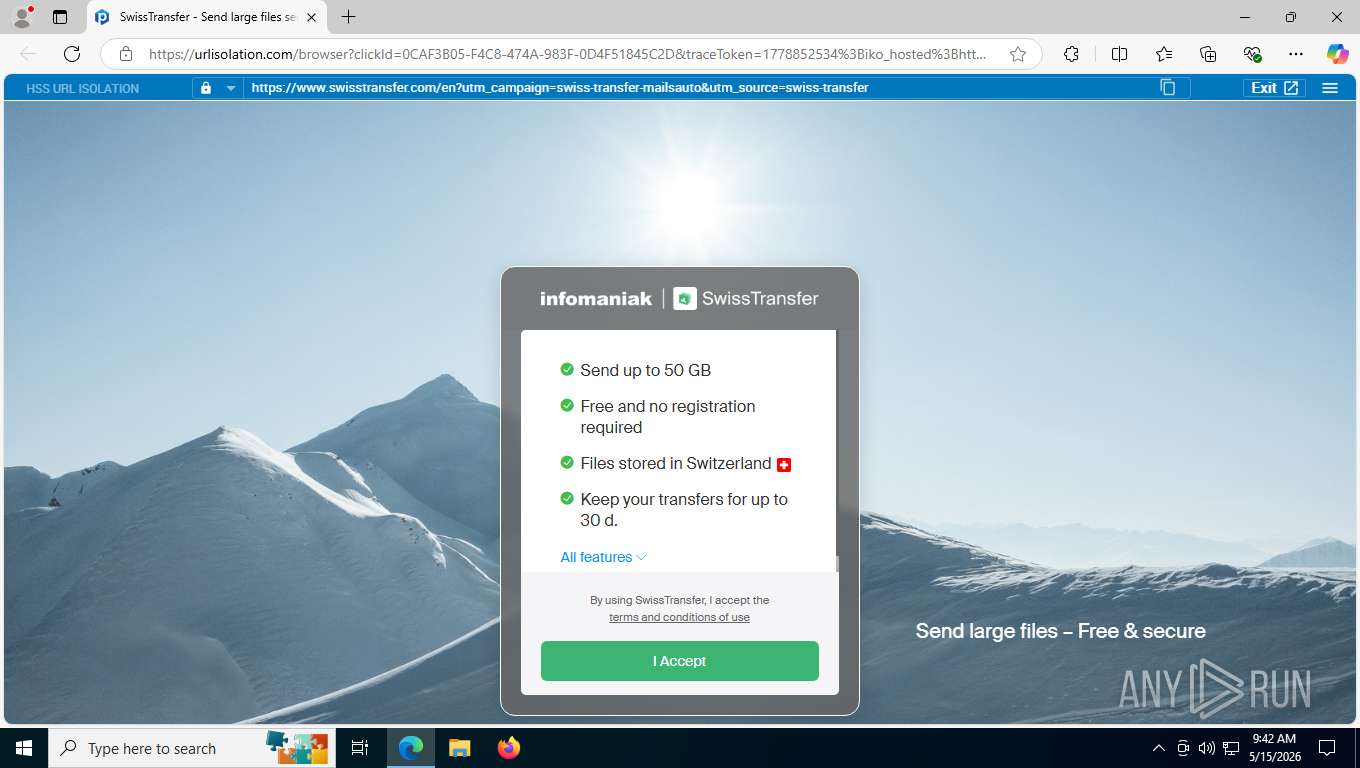The width and height of the screenshot is (1360, 768).
Task: Expand the All features list
Action: tap(604, 557)
